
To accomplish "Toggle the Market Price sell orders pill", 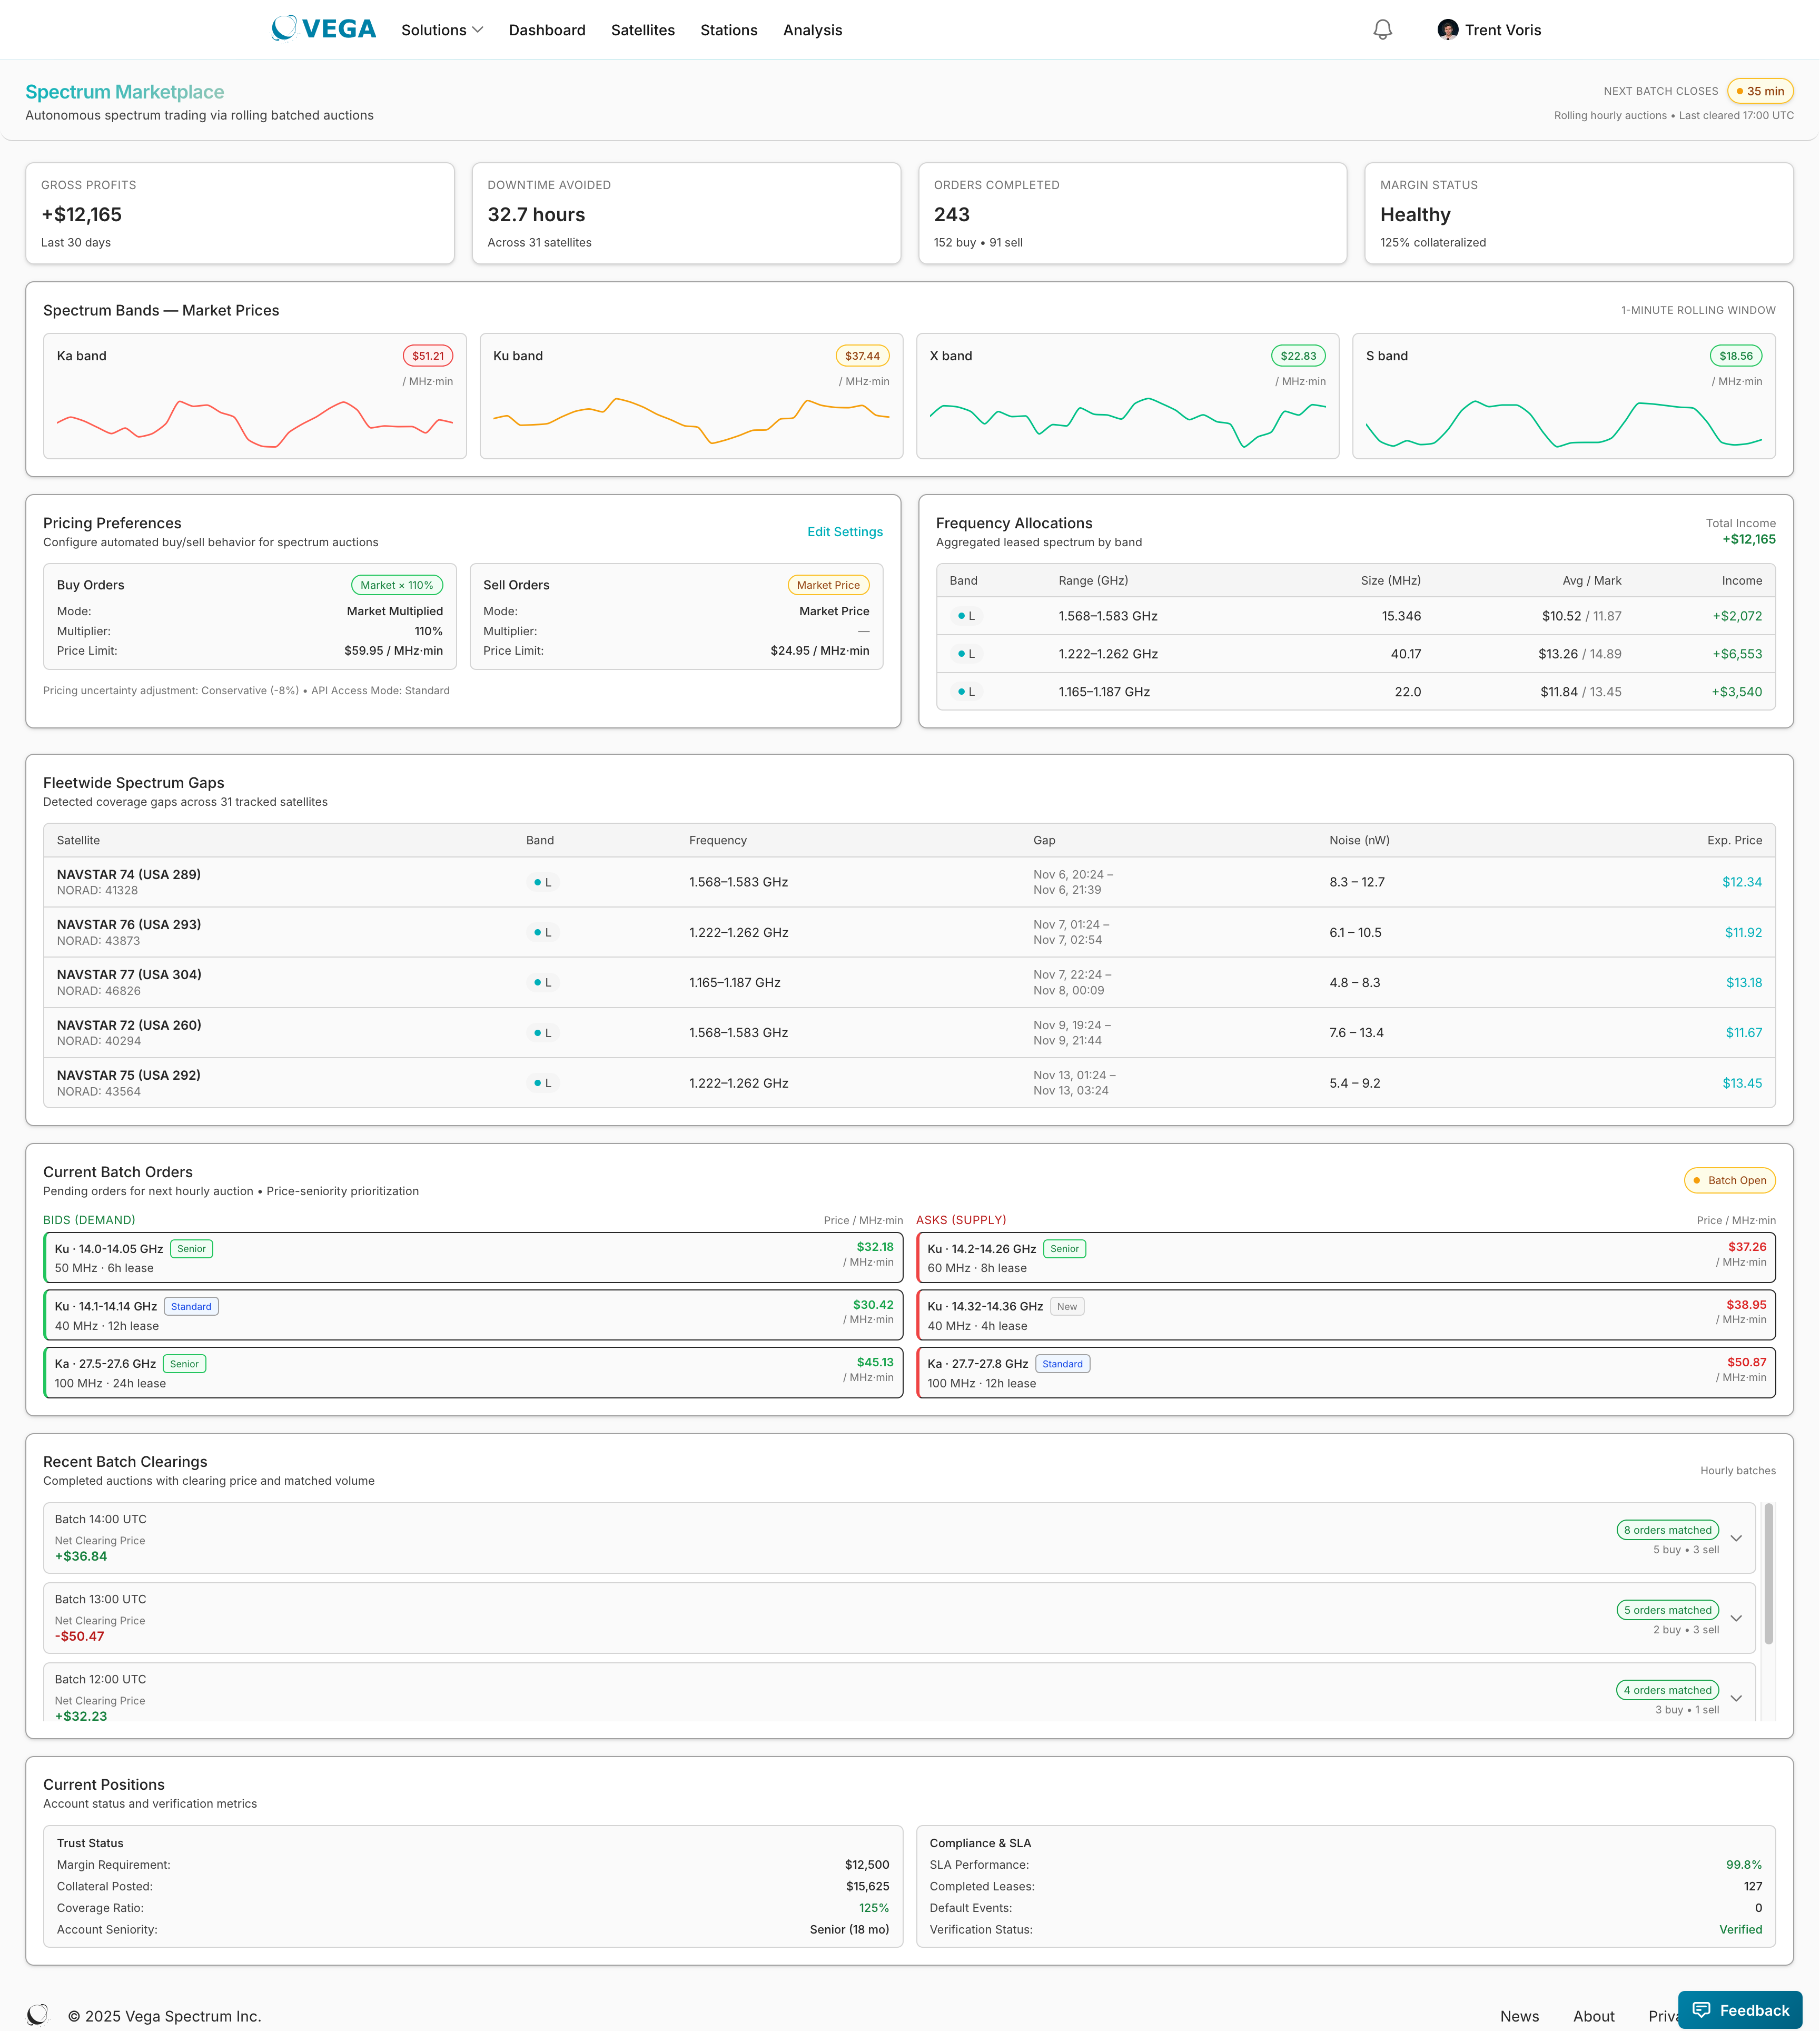I will (828, 584).
